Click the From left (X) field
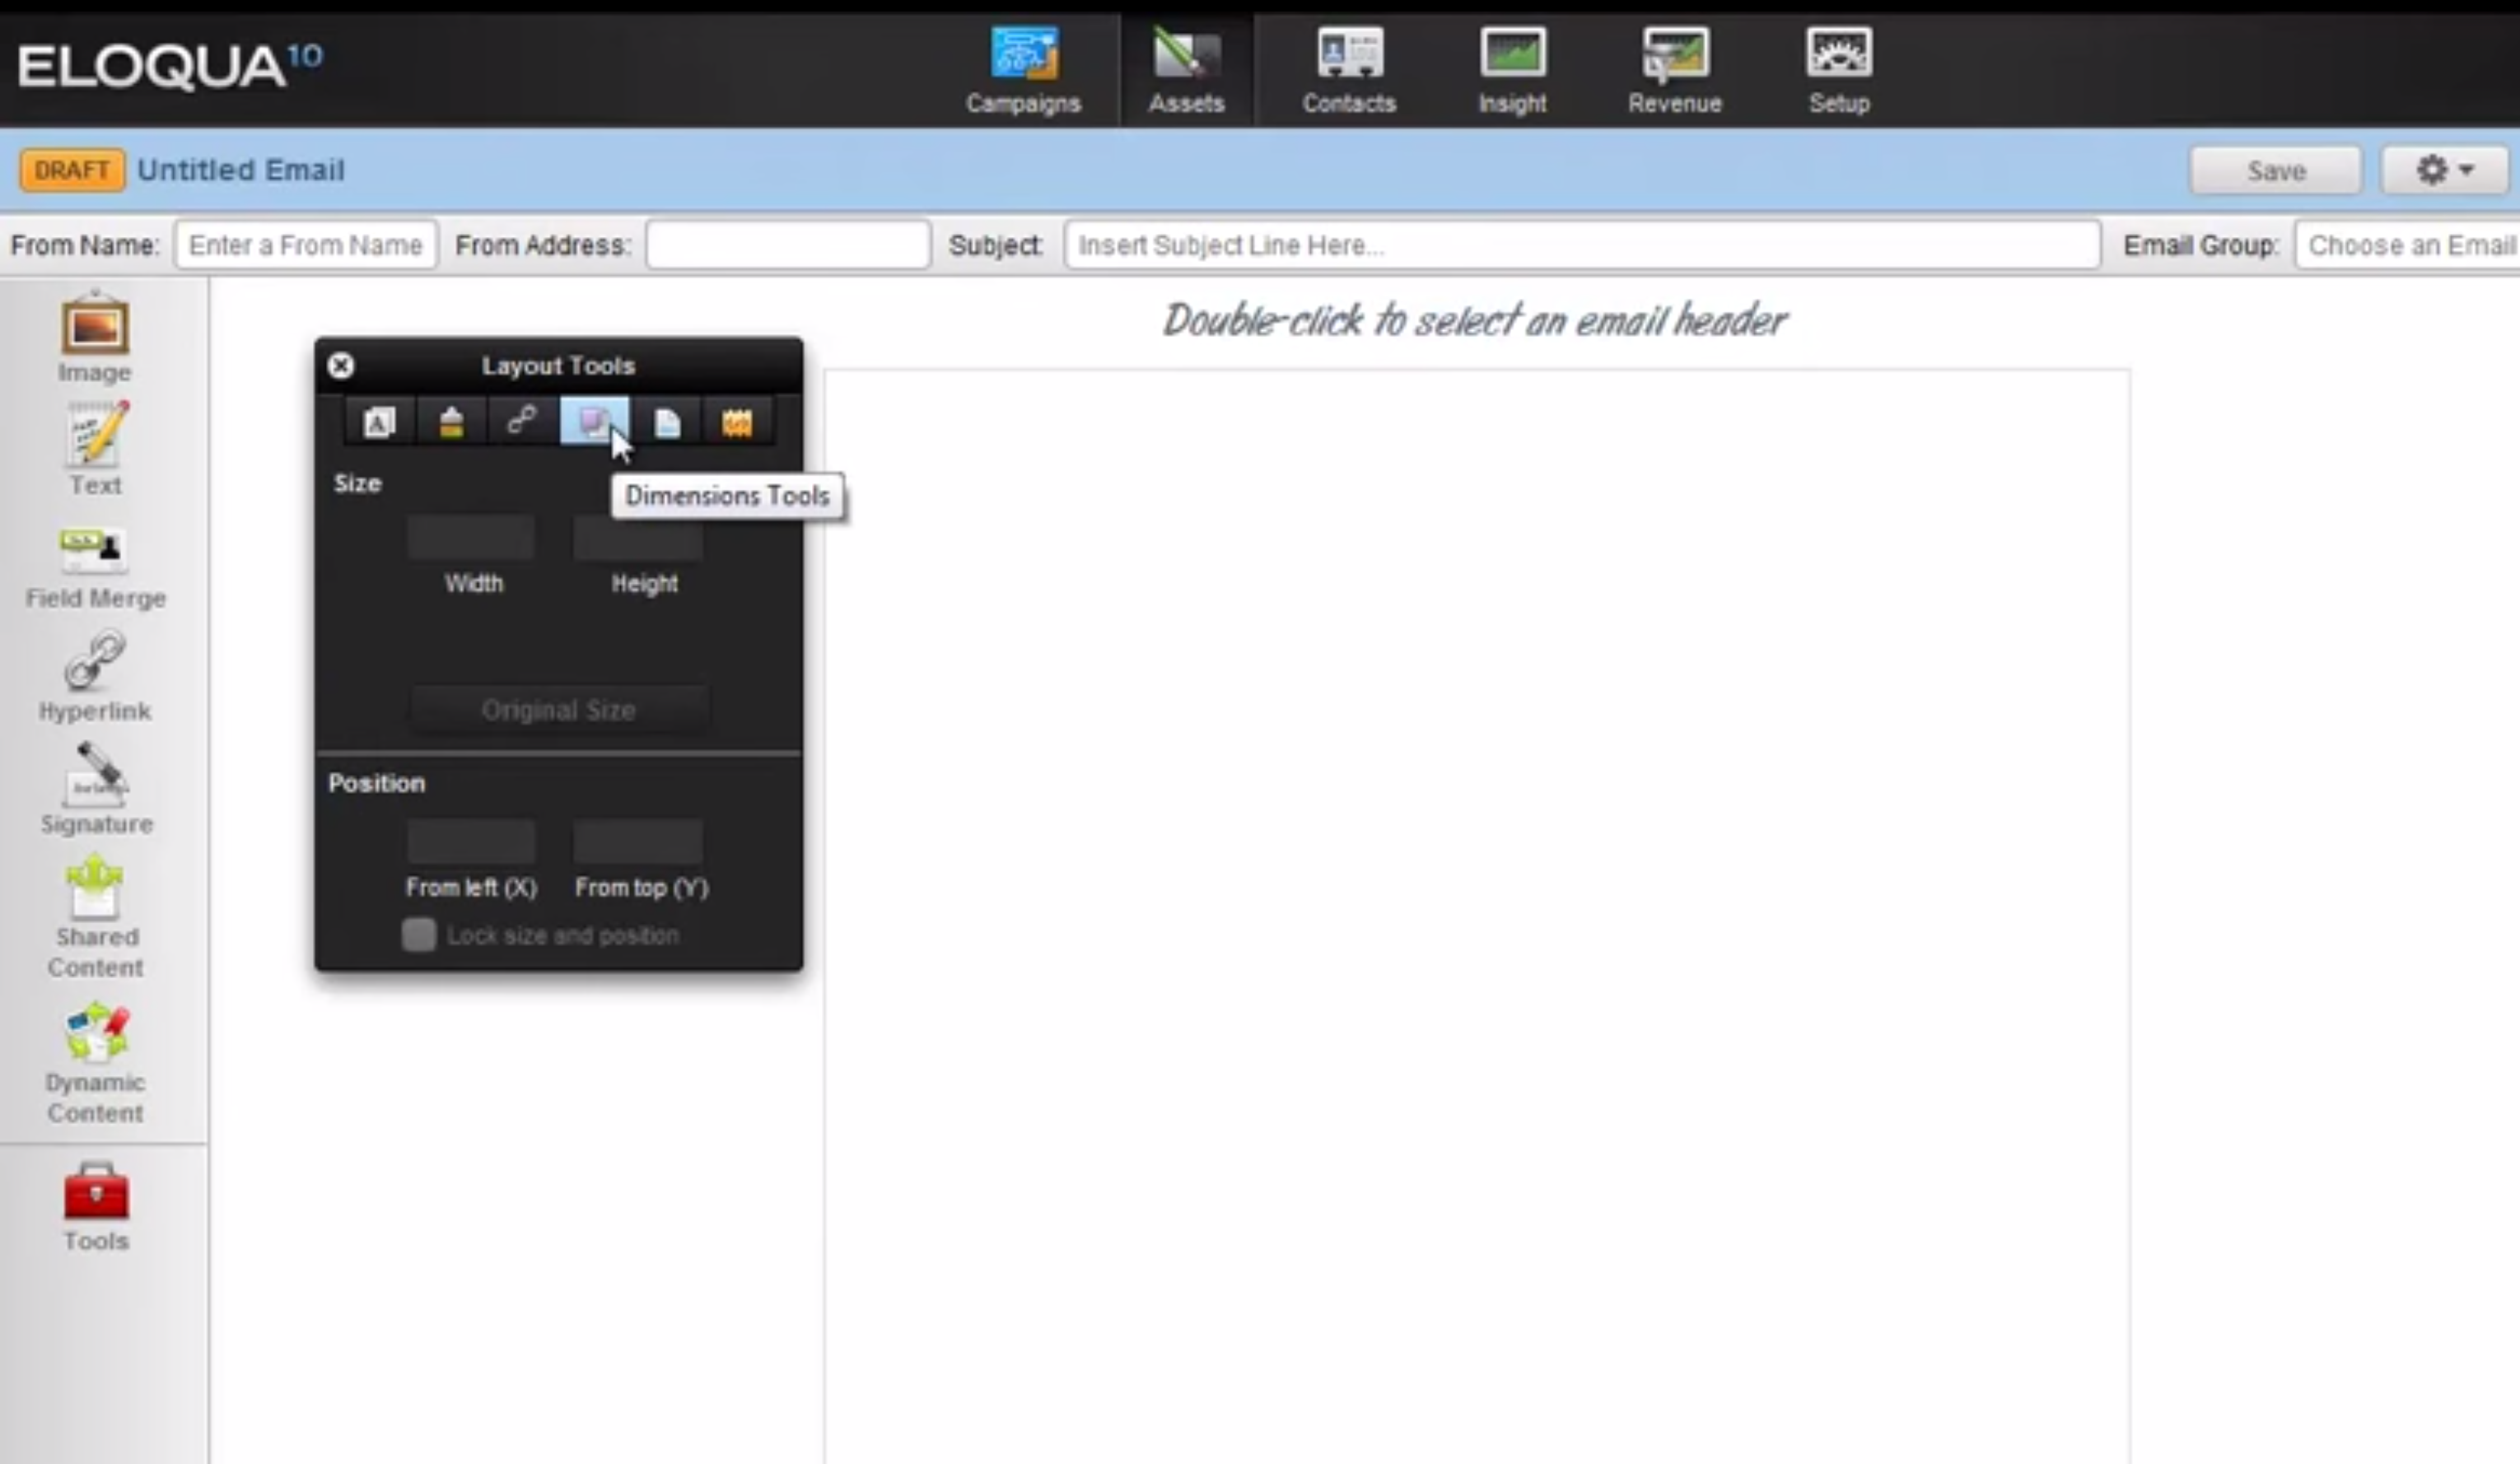Viewport: 2520px width, 1464px height. (x=471, y=842)
